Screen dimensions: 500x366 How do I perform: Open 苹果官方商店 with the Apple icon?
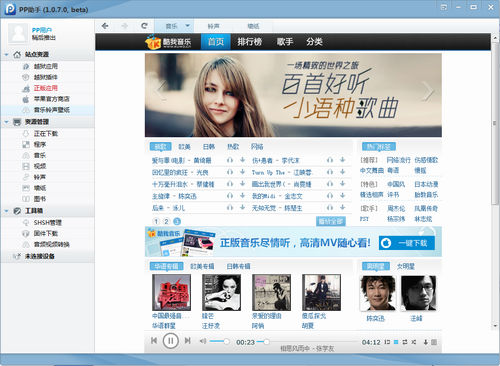(26, 99)
